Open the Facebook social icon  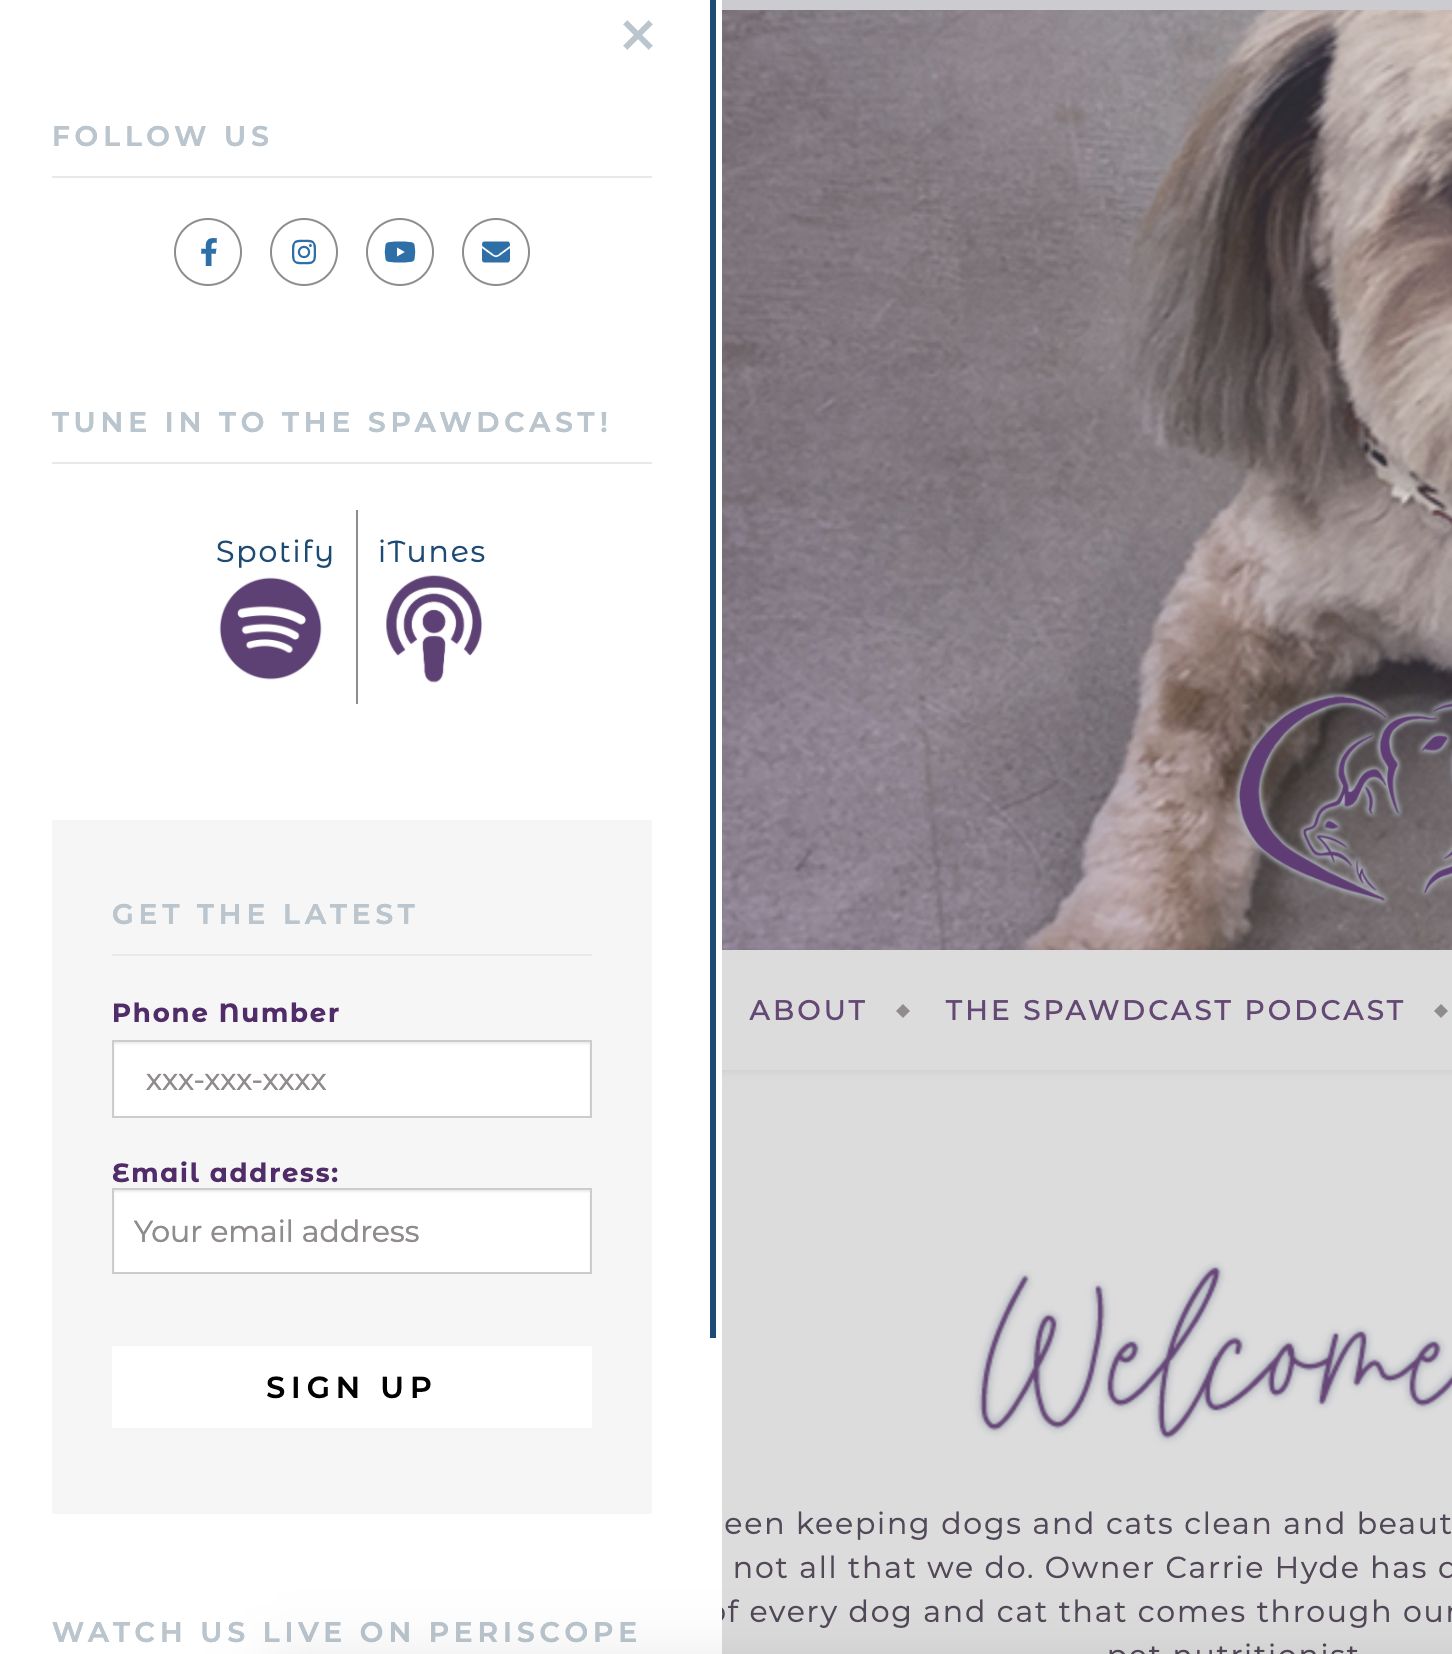tap(208, 252)
